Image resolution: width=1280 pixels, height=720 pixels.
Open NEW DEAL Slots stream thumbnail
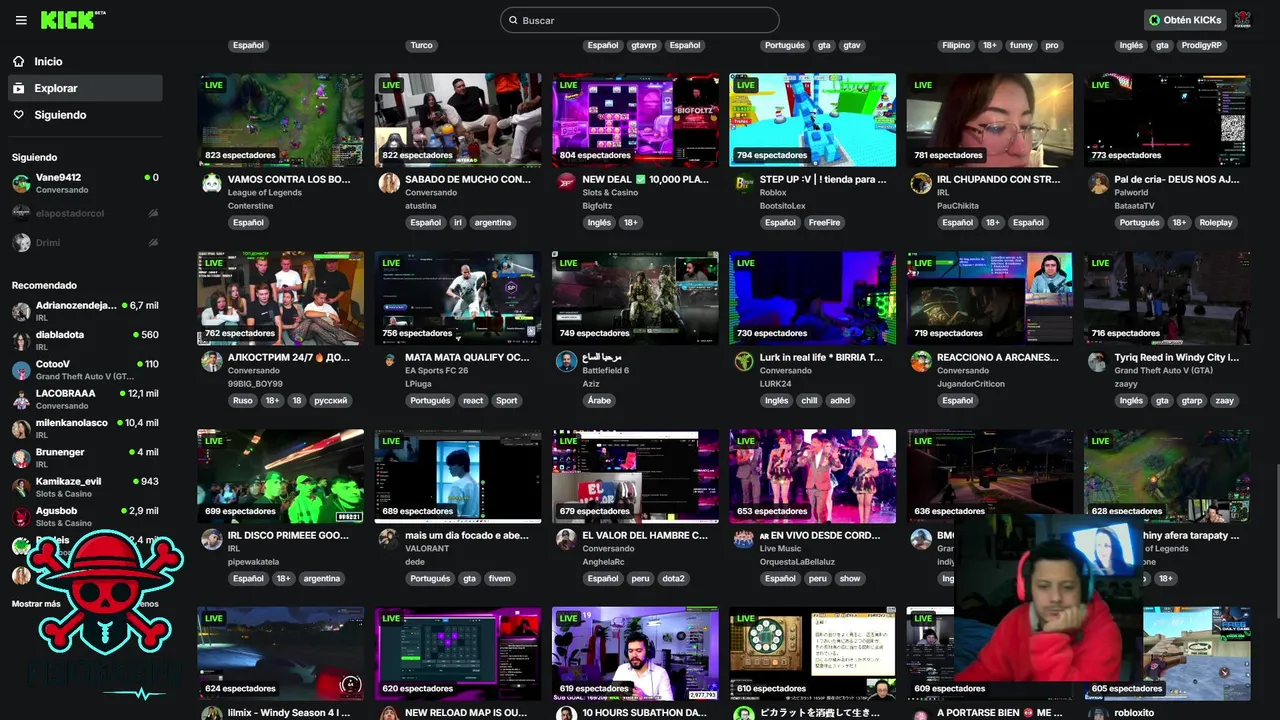pyautogui.click(x=635, y=120)
